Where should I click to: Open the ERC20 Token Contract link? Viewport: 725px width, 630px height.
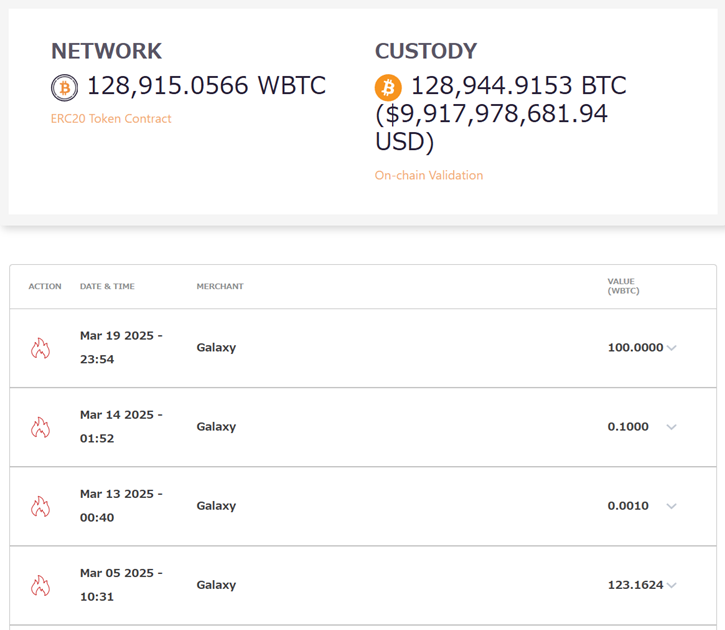click(111, 119)
